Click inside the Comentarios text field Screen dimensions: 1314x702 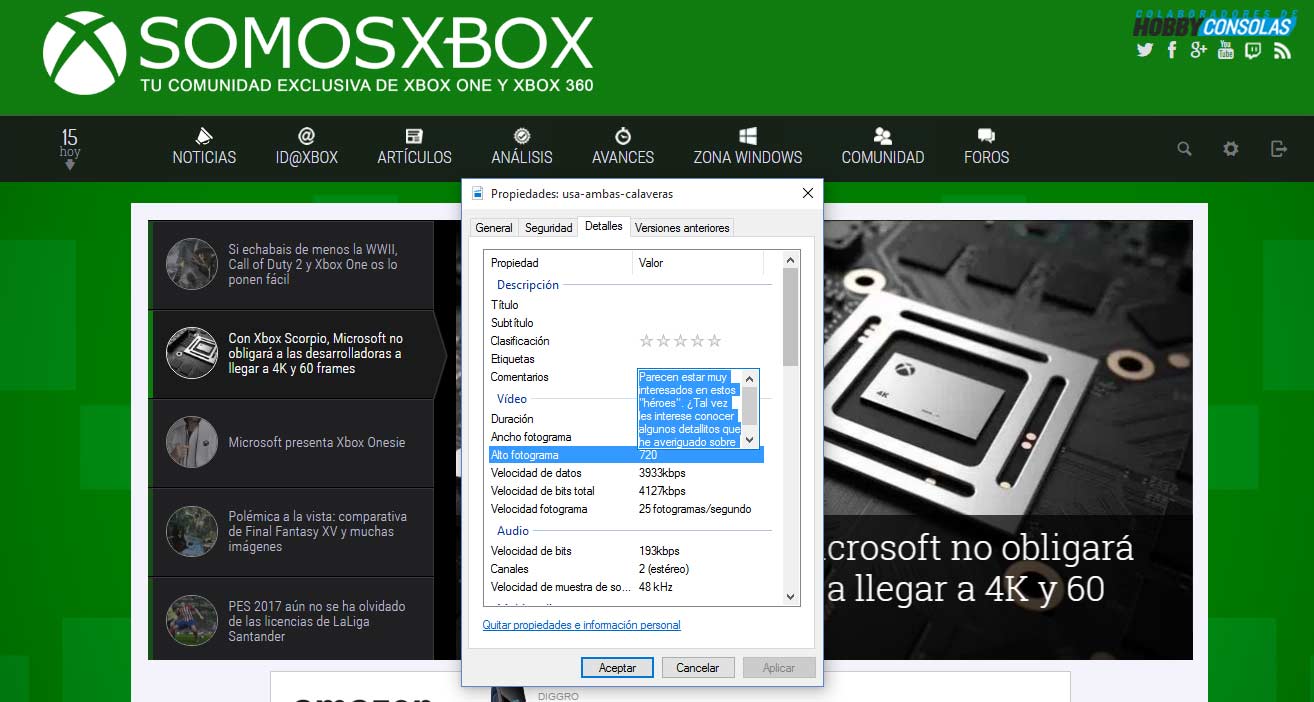689,409
